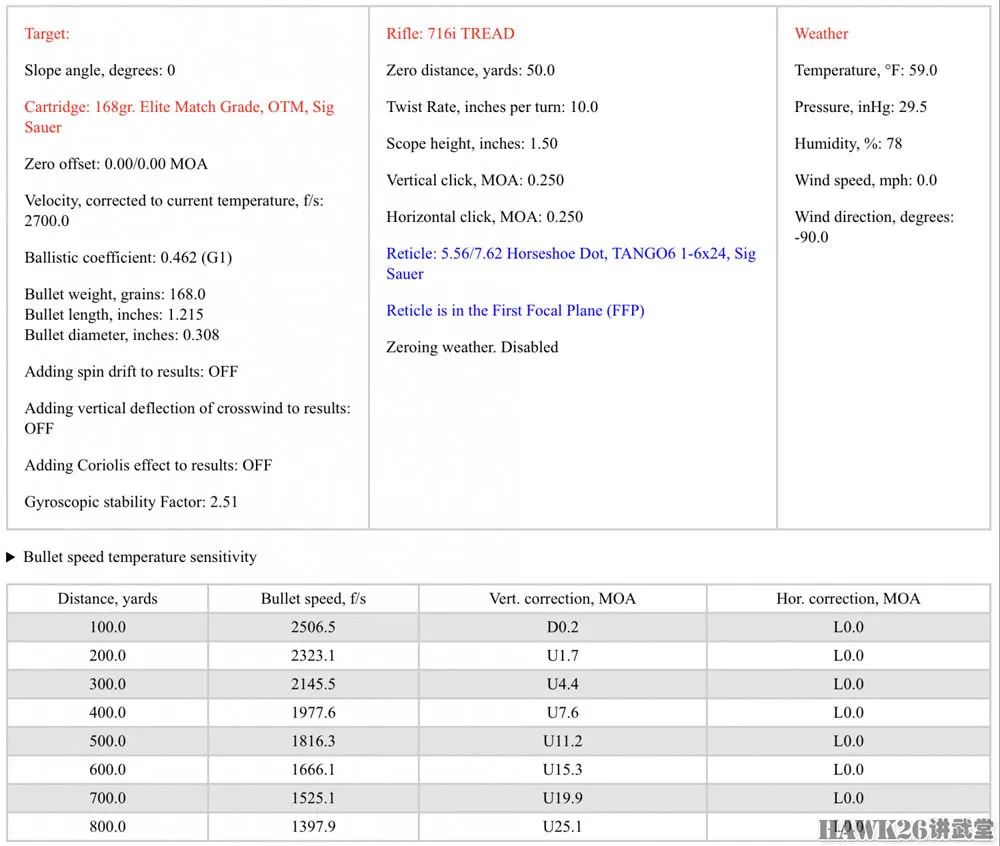Click the bullet speed value 1397.9
The width and height of the screenshot is (1000, 846).
pyautogui.click(x=313, y=826)
